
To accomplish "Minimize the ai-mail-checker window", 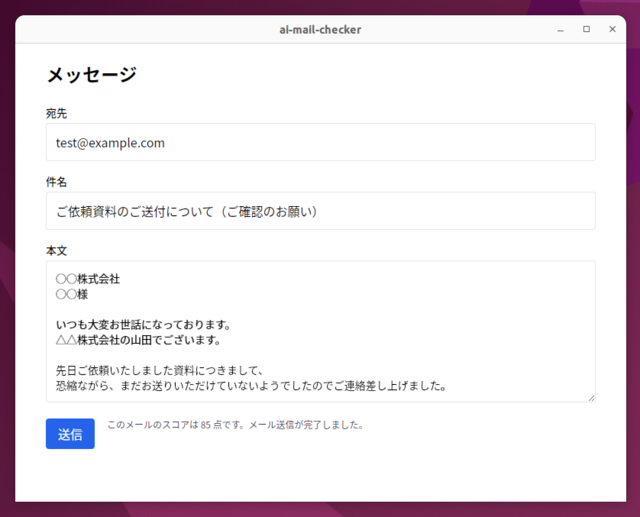I will (x=561, y=30).
